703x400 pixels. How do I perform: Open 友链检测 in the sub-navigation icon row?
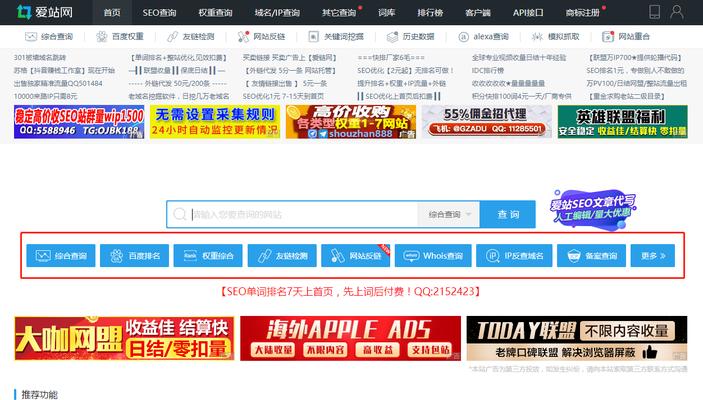pos(191,37)
